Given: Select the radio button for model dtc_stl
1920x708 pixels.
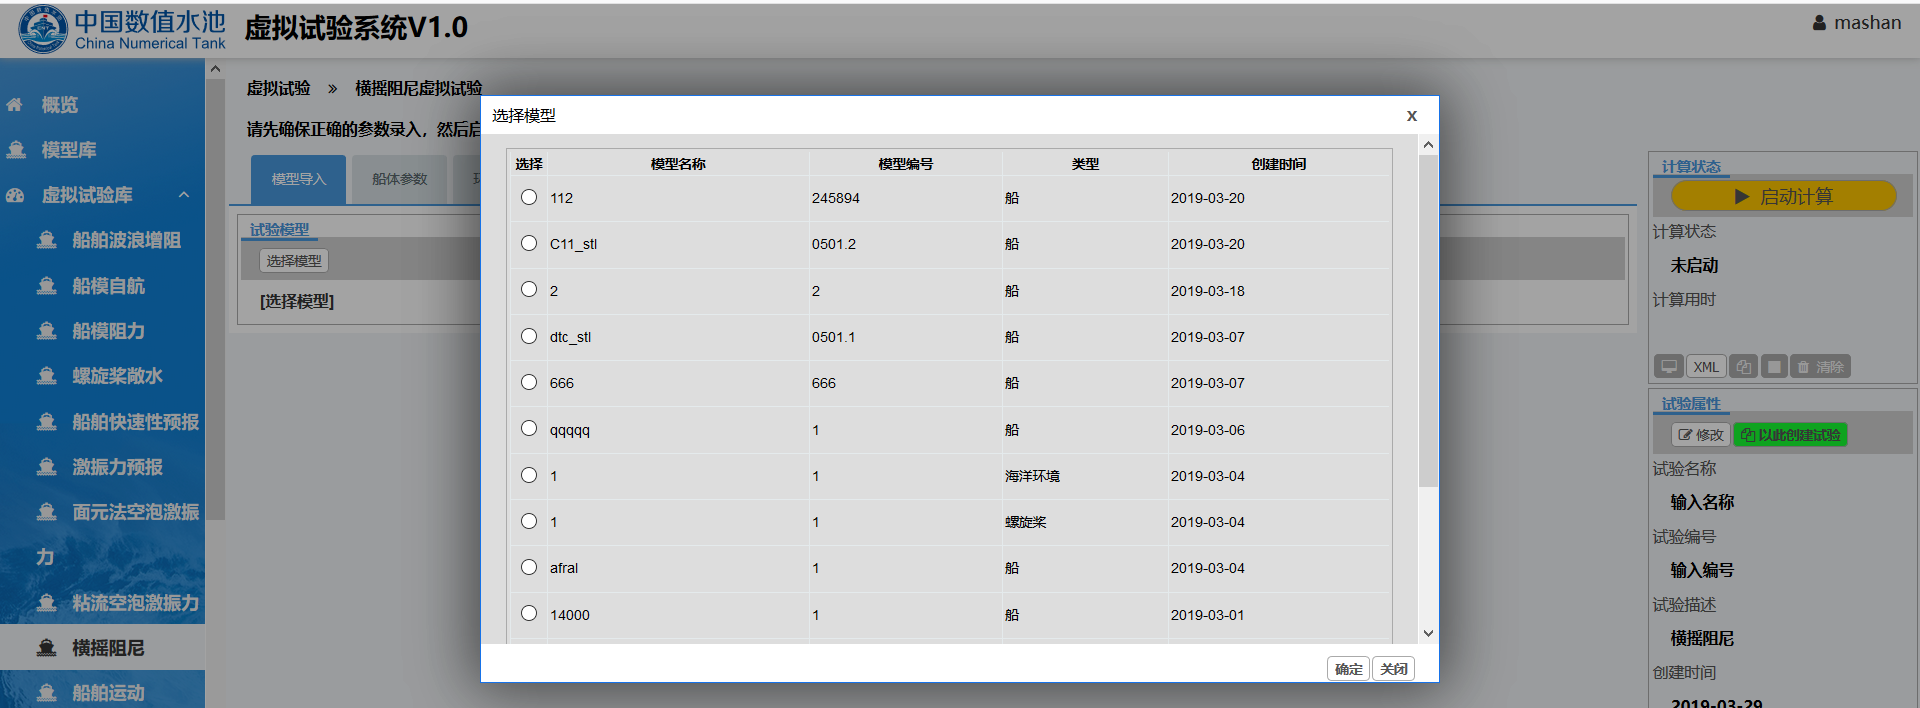Looking at the screenshot, I should [529, 336].
